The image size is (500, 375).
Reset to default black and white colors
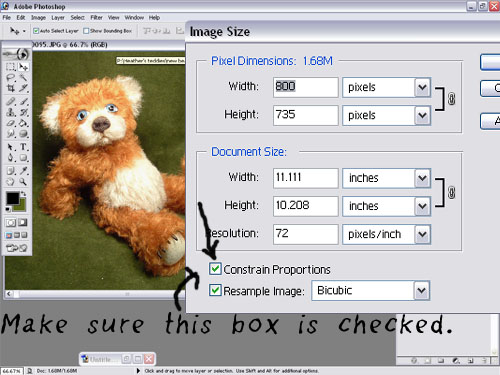point(8,209)
